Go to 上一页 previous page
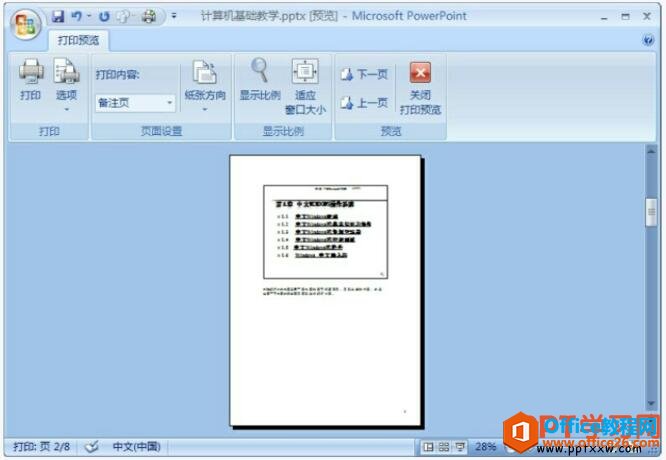Viewport: 666px width, 460px height. click(364, 103)
